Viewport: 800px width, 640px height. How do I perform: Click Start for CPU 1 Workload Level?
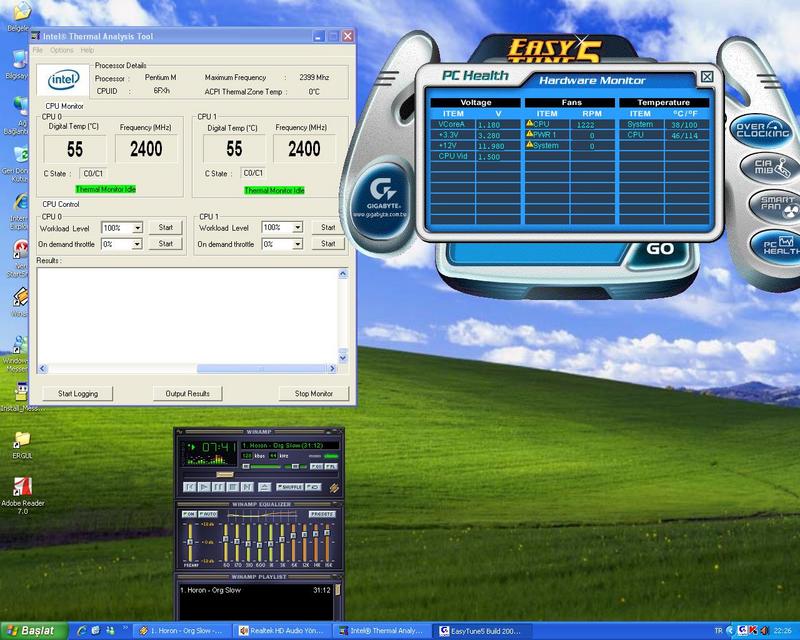click(x=328, y=227)
